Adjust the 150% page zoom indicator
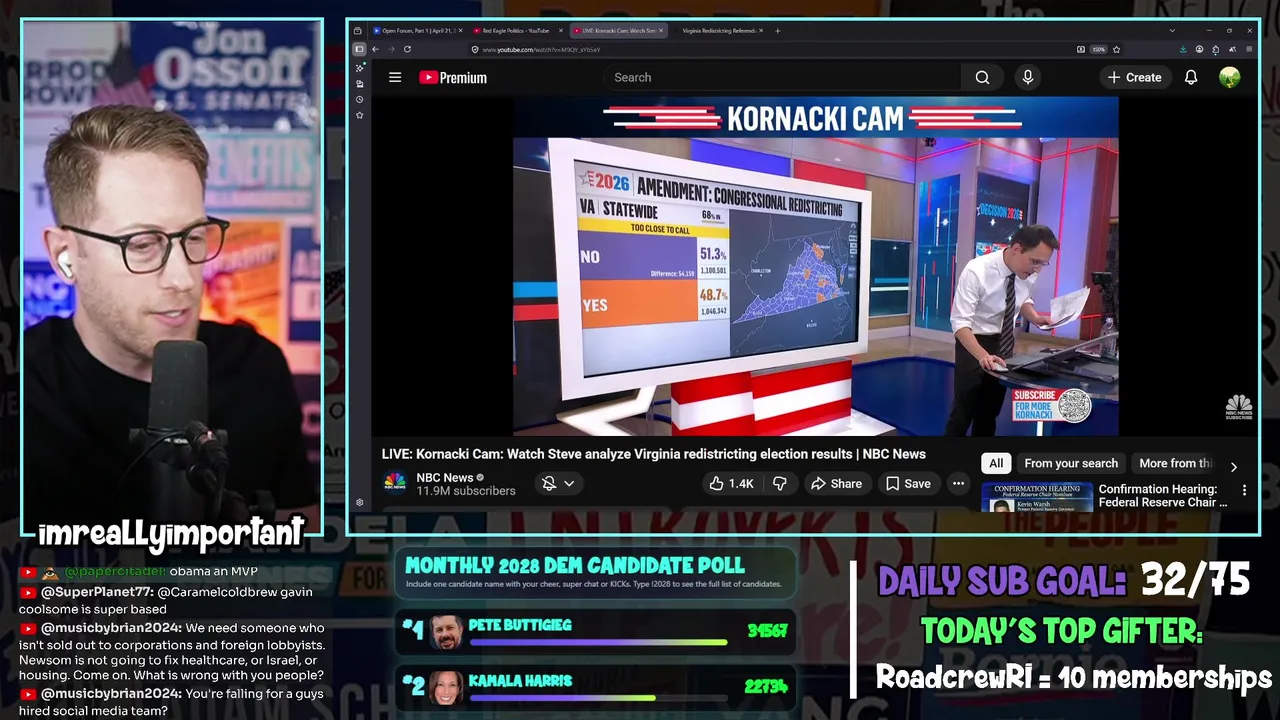1280x720 pixels. pos(1098,49)
